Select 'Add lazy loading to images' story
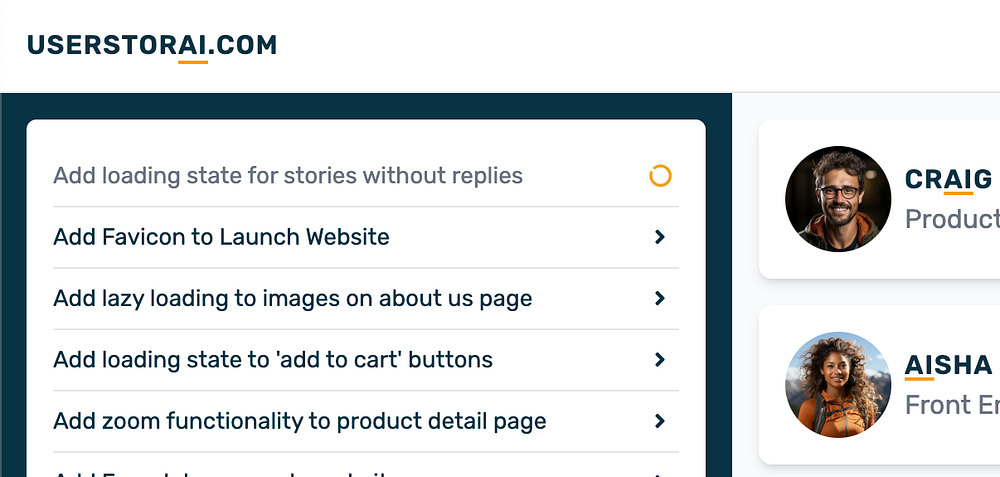Screen dimensions: 1000x477 click(292, 298)
